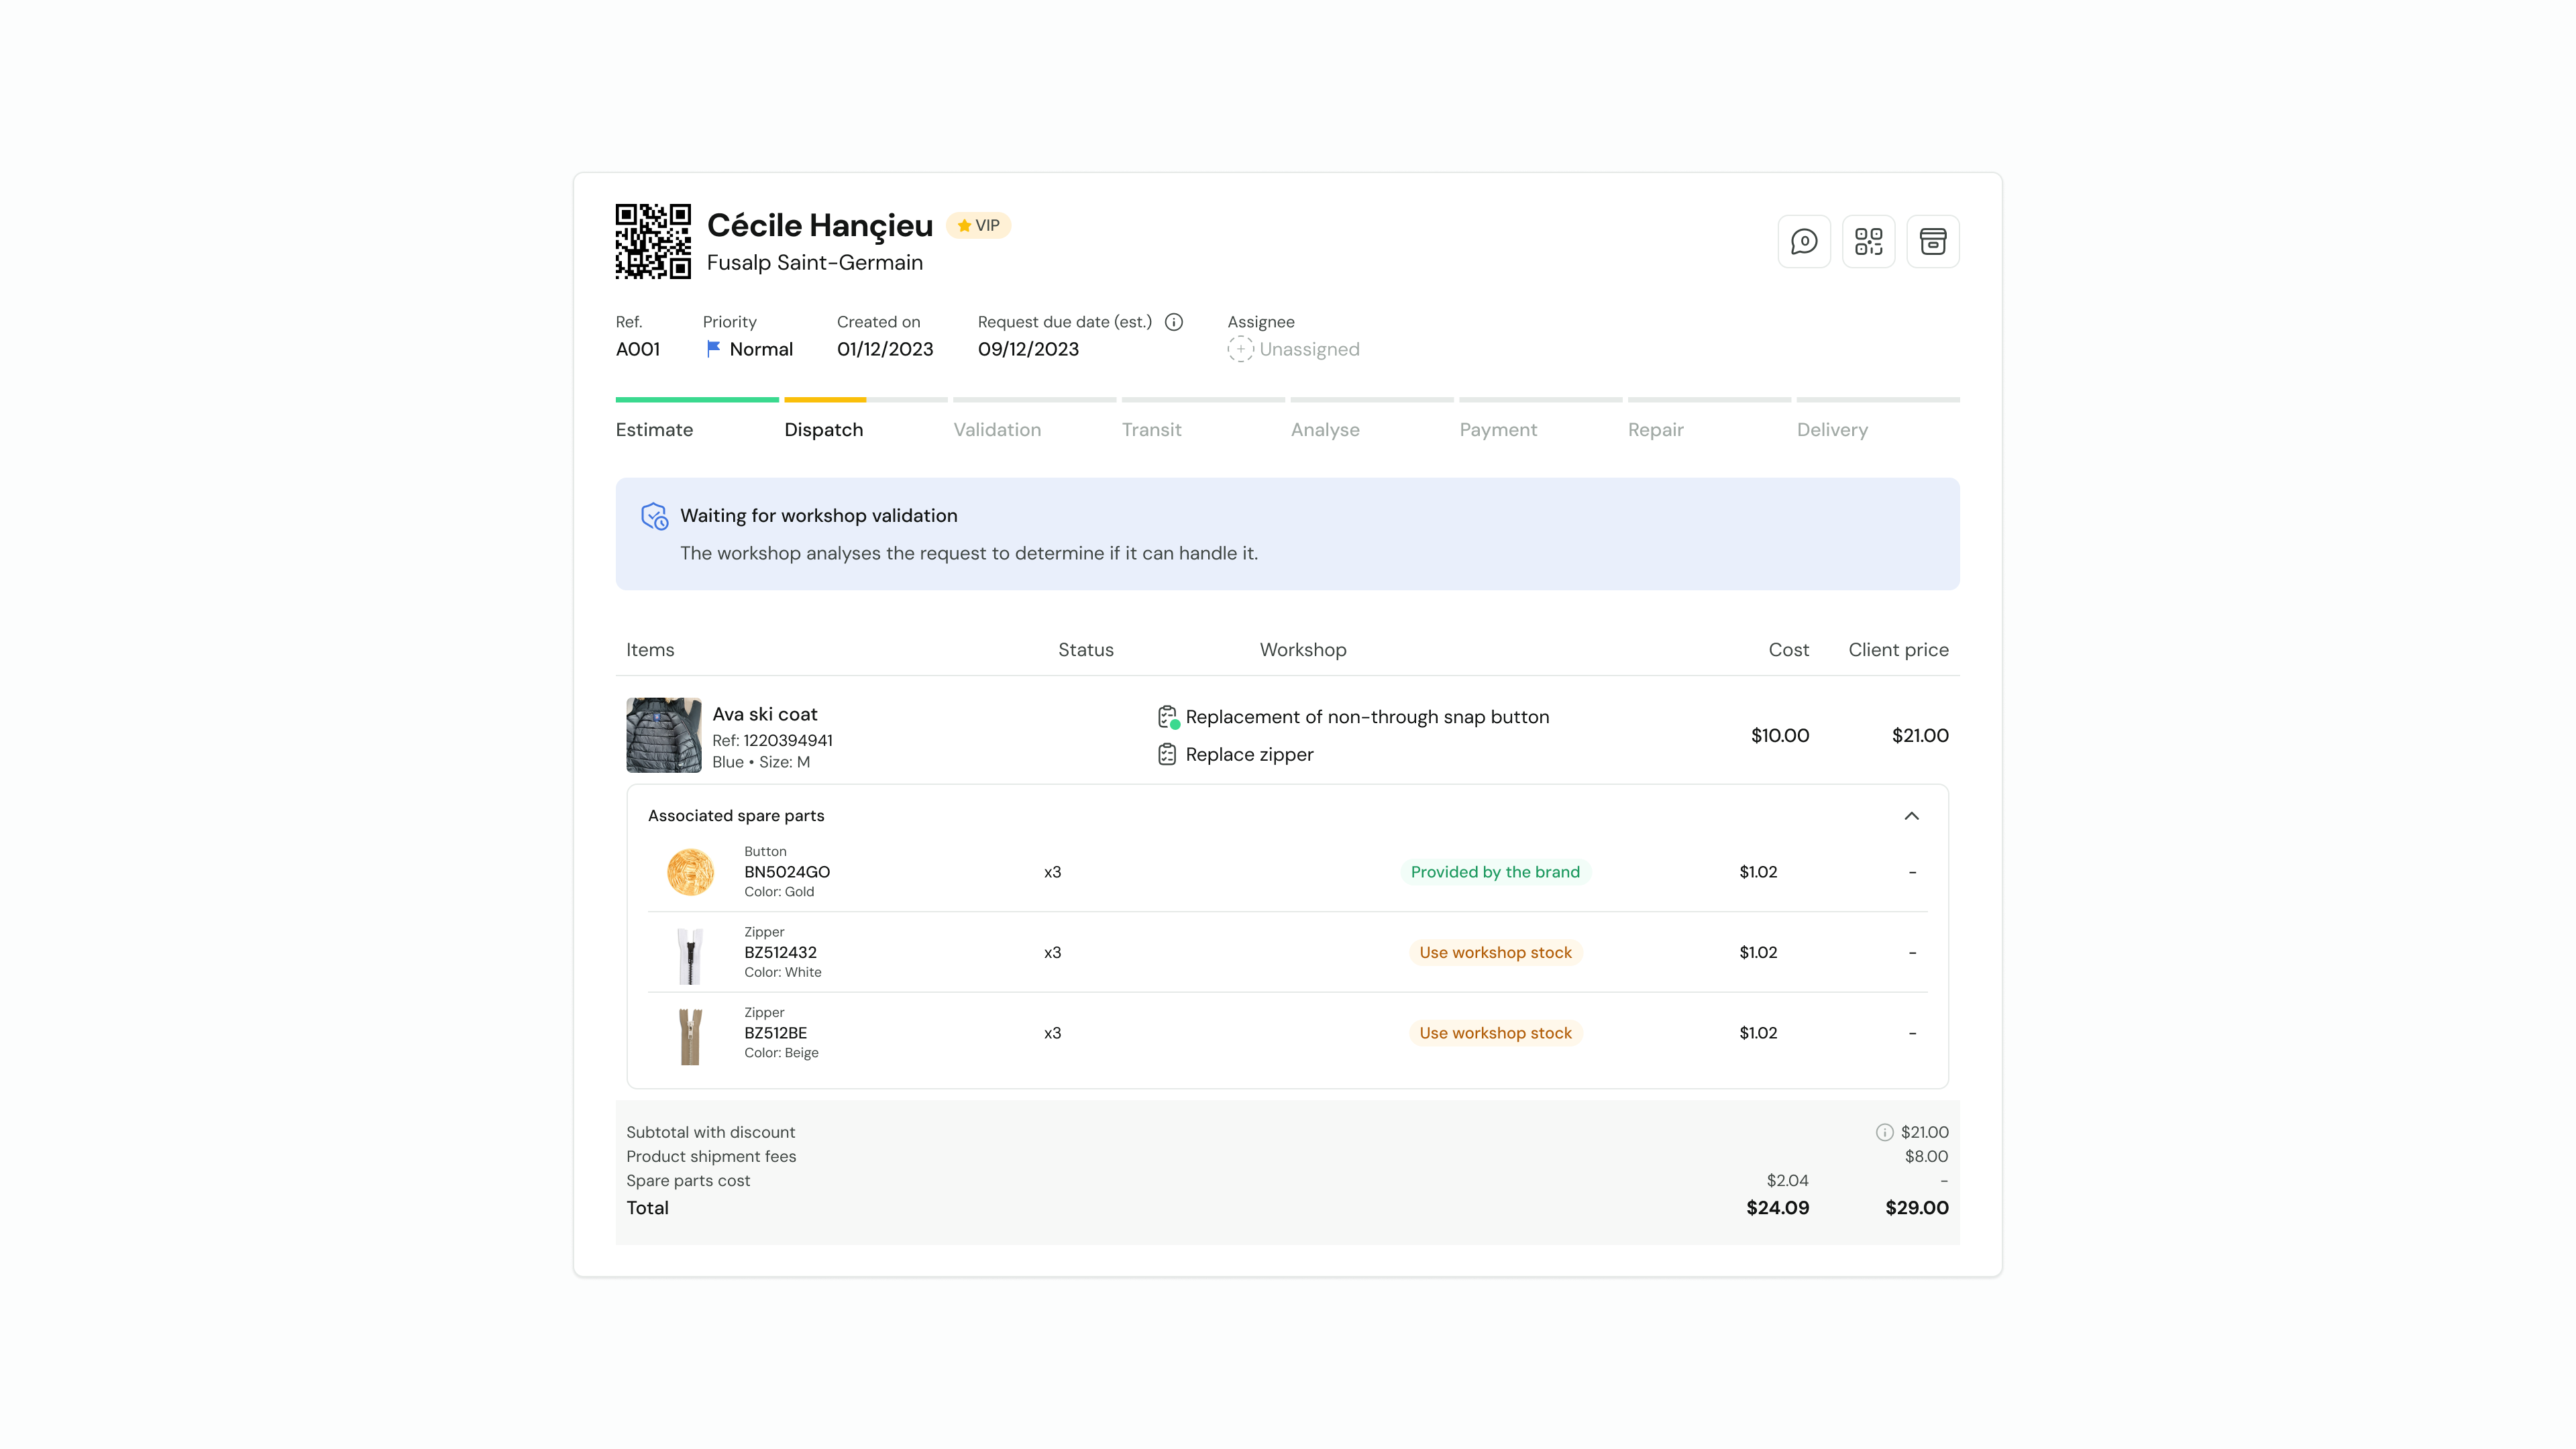Click the Replace zipper task icon

1167,755
